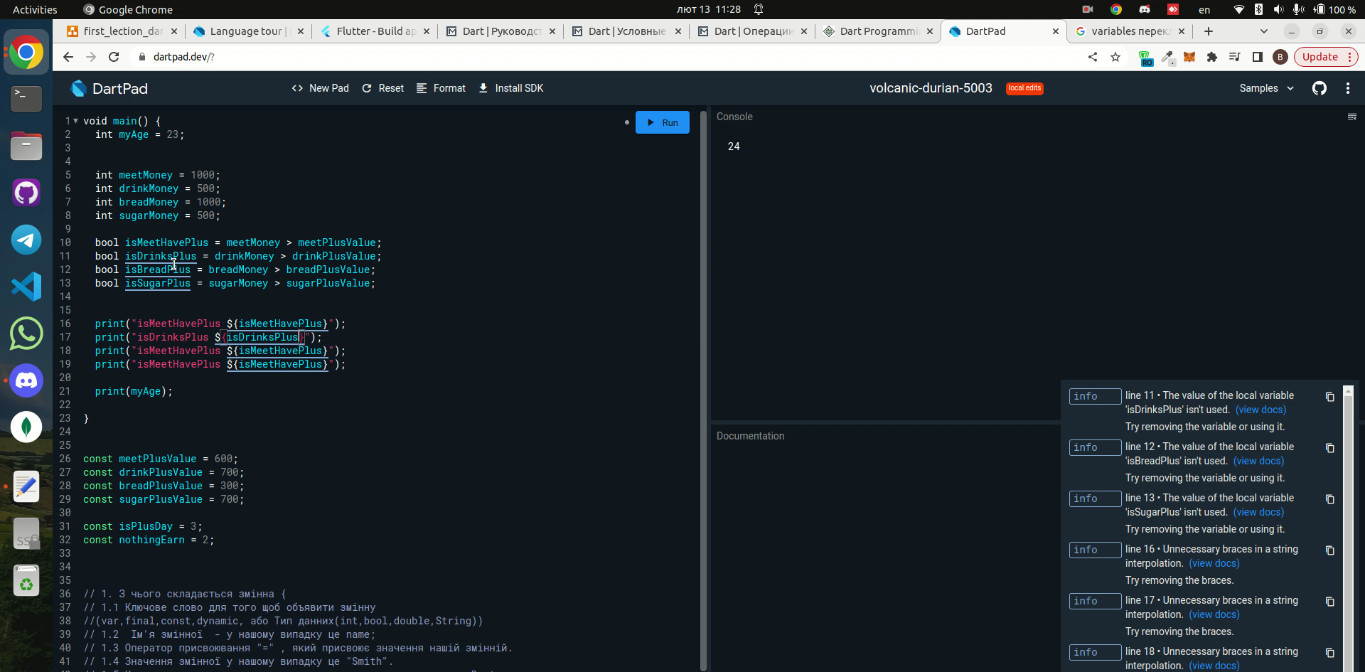The height and width of the screenshot is (672, 1365).
Task: Copy the line 12 isBreadPlus info message
Action: pyautogui.click(x=1330, y=448)
